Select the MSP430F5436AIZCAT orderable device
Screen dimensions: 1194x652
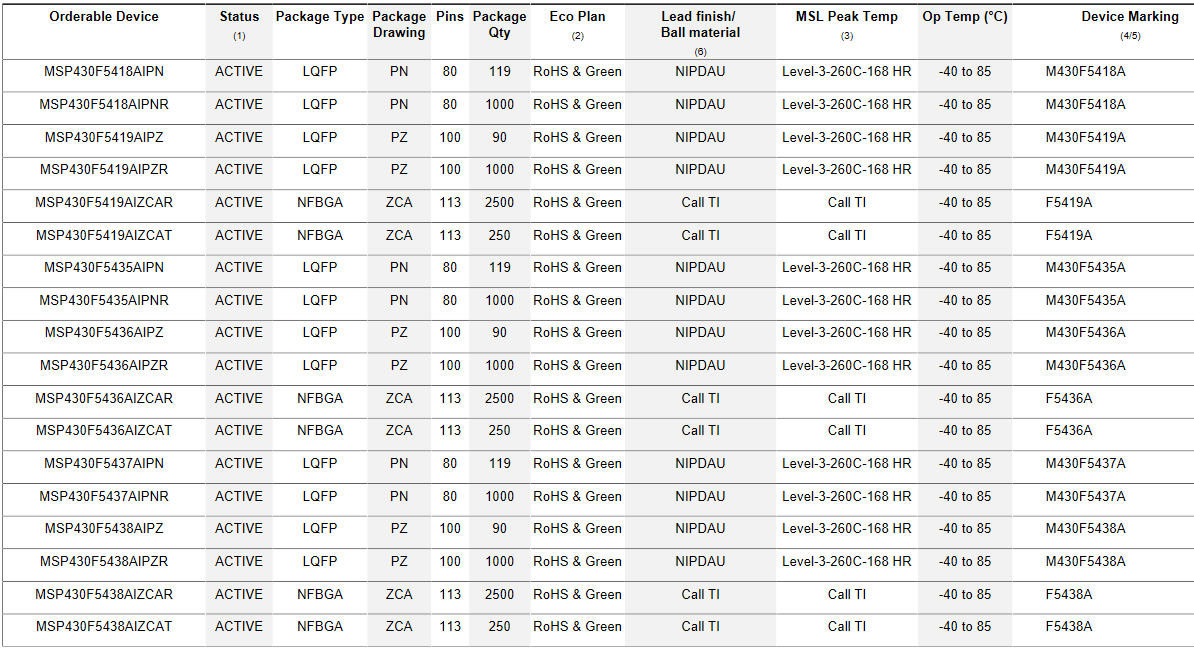(104, 430)
